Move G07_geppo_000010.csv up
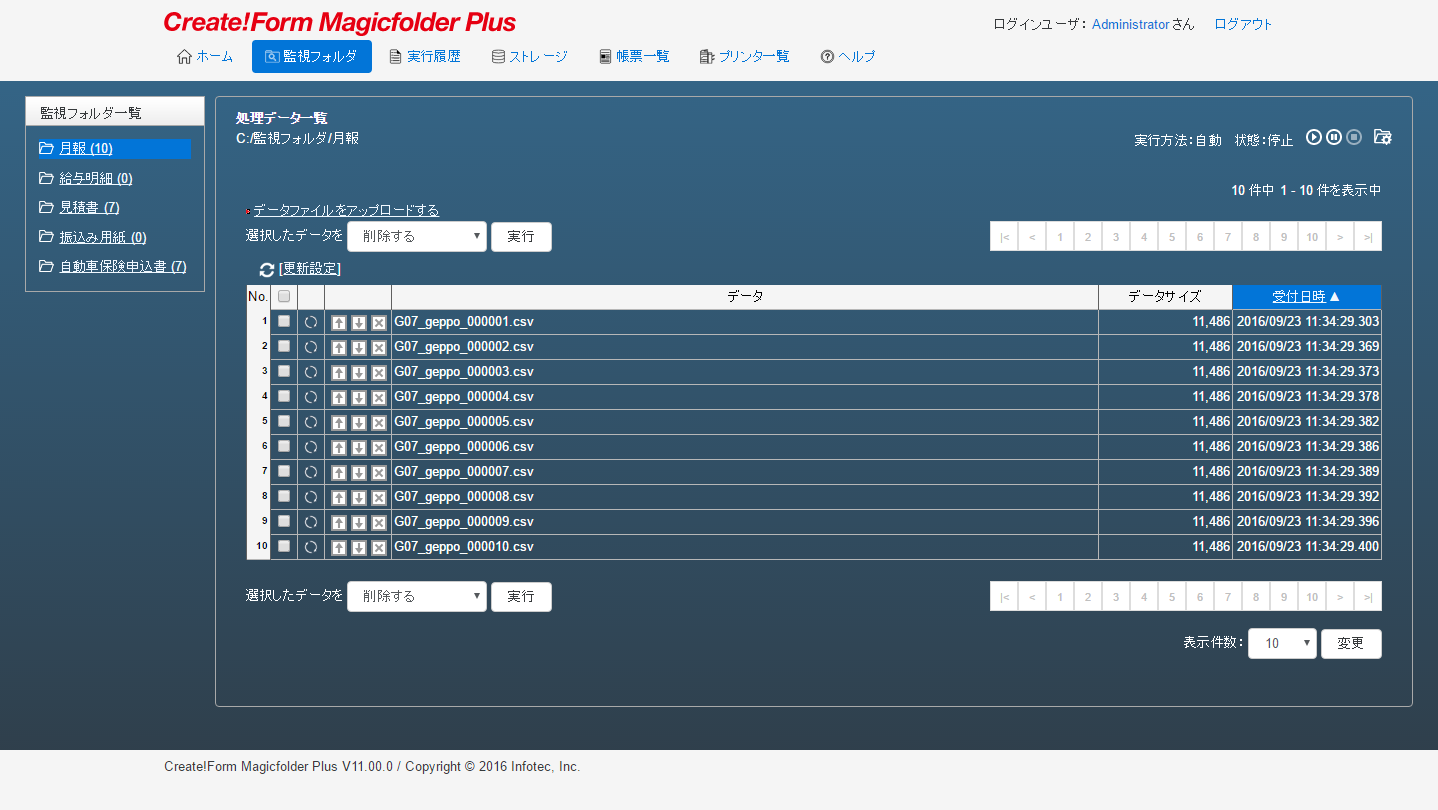Screen dimensions: 1438x810 [339, 547]
